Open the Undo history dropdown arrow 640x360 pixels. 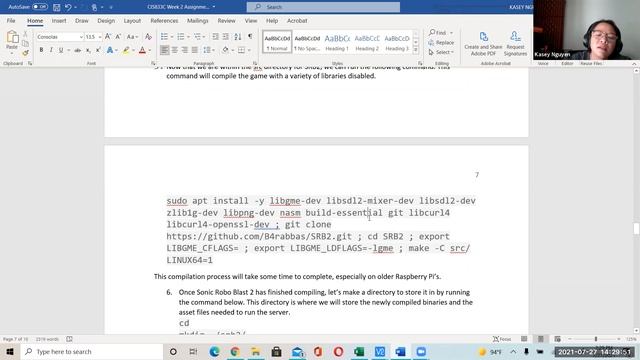76,7
